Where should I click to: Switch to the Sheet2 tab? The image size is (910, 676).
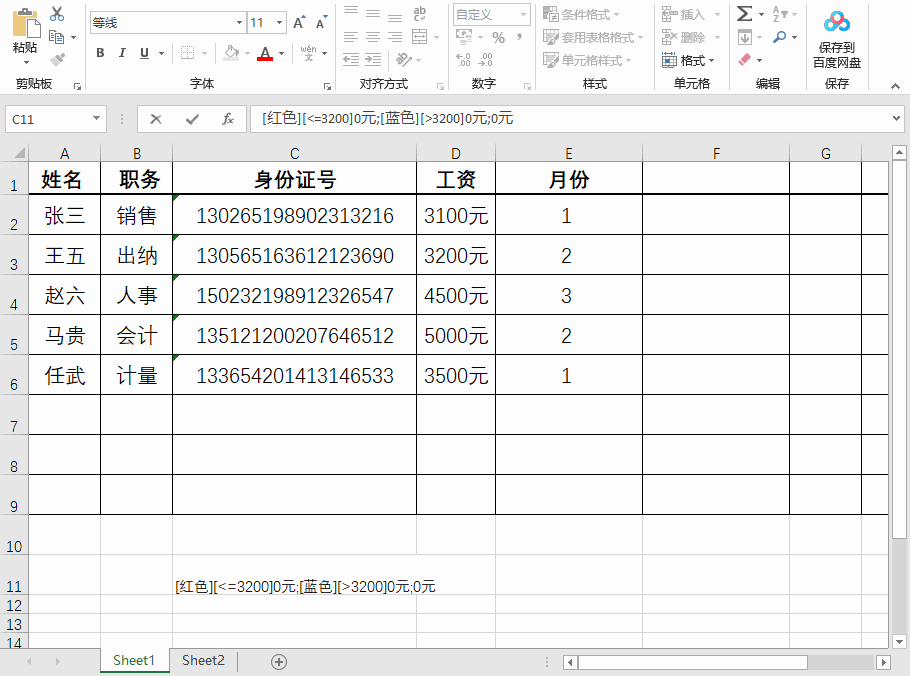click(x=203, y=660)
